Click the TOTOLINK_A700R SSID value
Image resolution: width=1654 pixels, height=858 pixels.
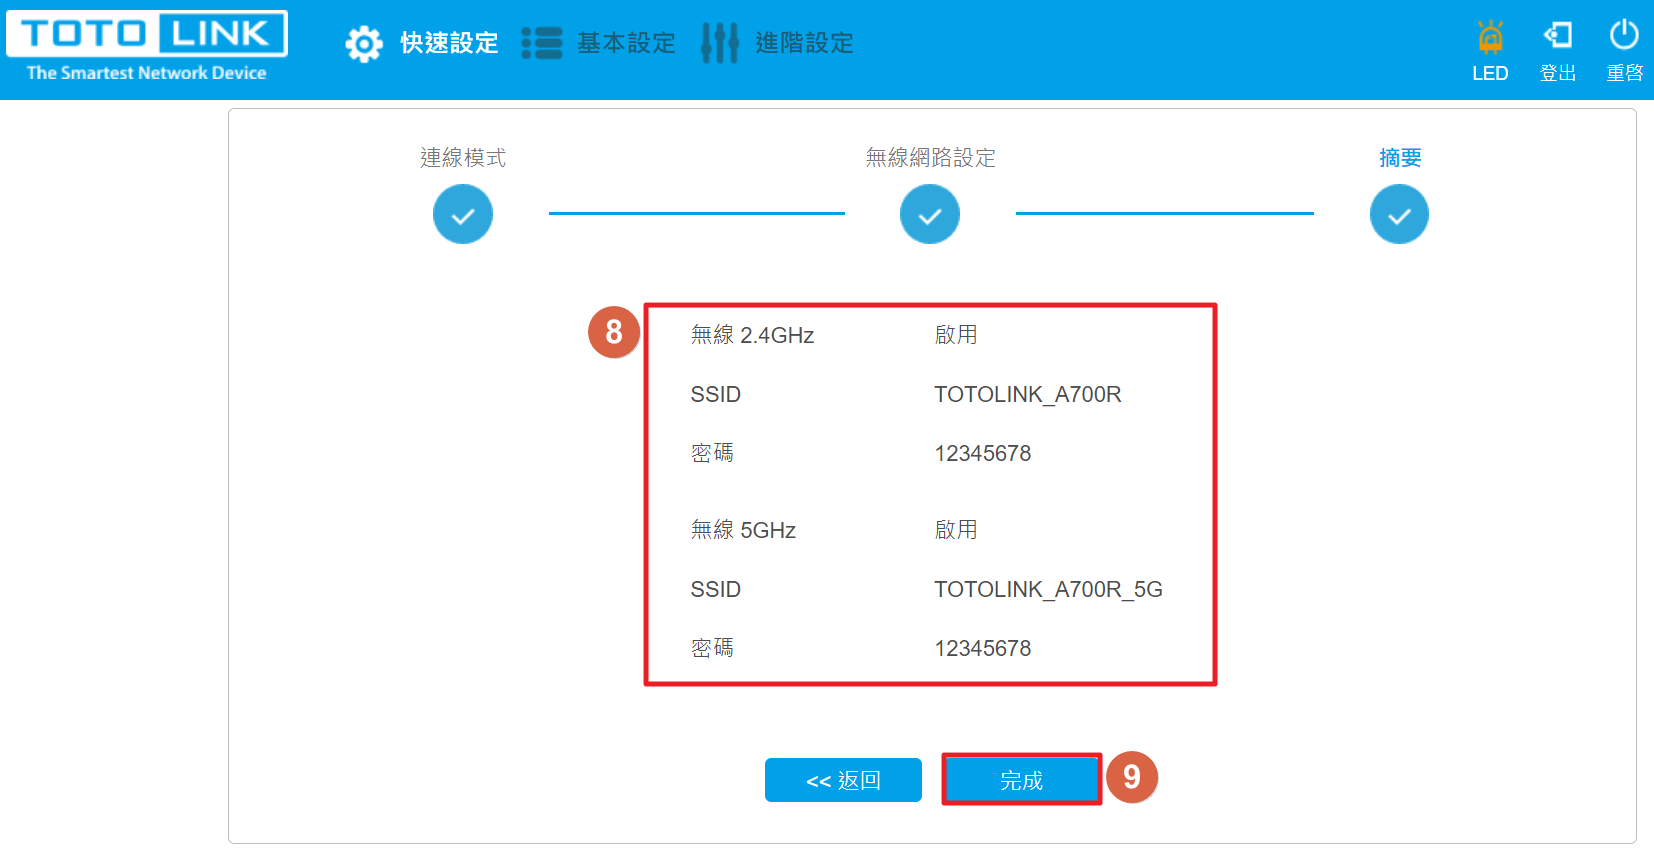click(x=1028, y=394)
